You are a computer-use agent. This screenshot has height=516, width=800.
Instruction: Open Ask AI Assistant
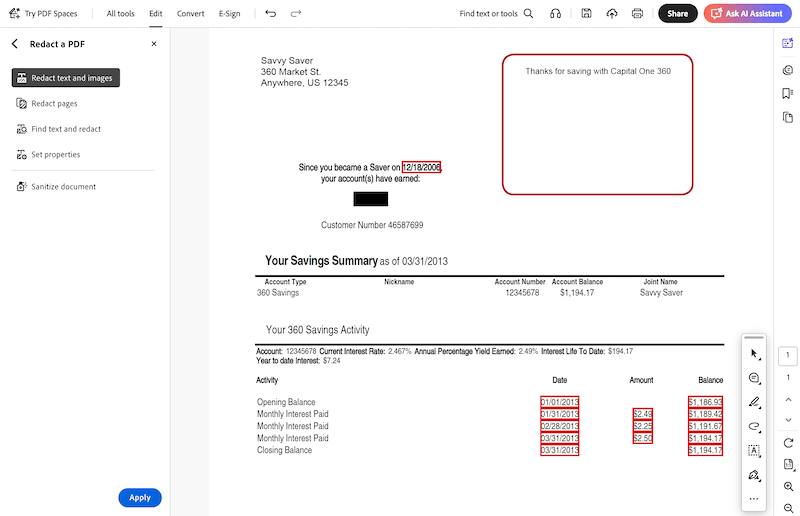[747, 14]
